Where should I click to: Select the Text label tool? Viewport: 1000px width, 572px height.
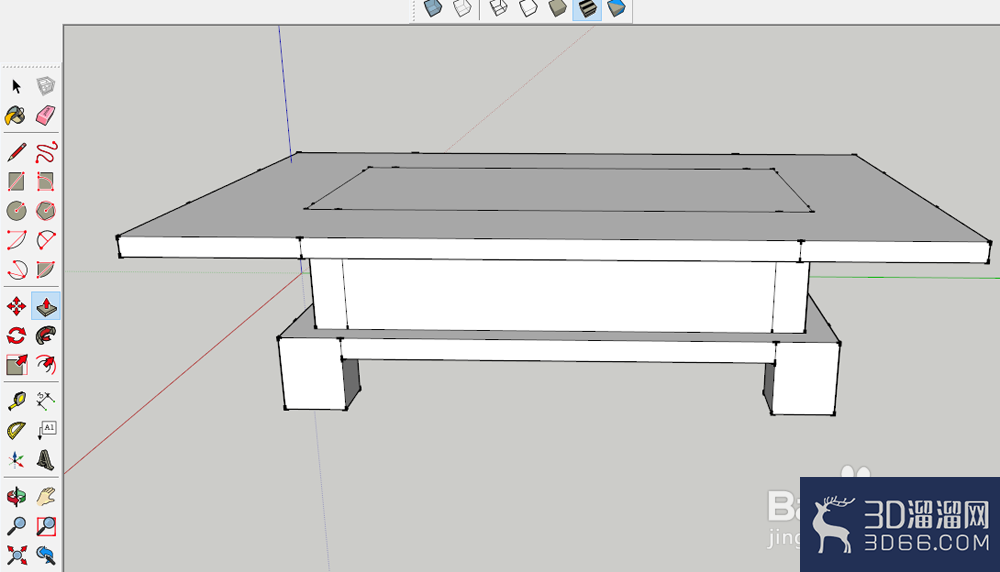coord(46,430)
